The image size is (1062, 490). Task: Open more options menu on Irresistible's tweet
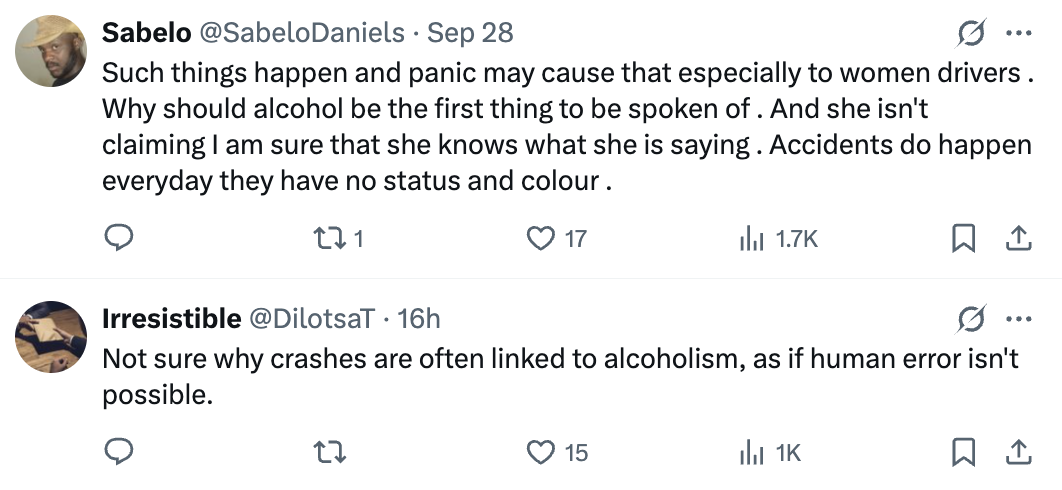[x=1018, y=319]
